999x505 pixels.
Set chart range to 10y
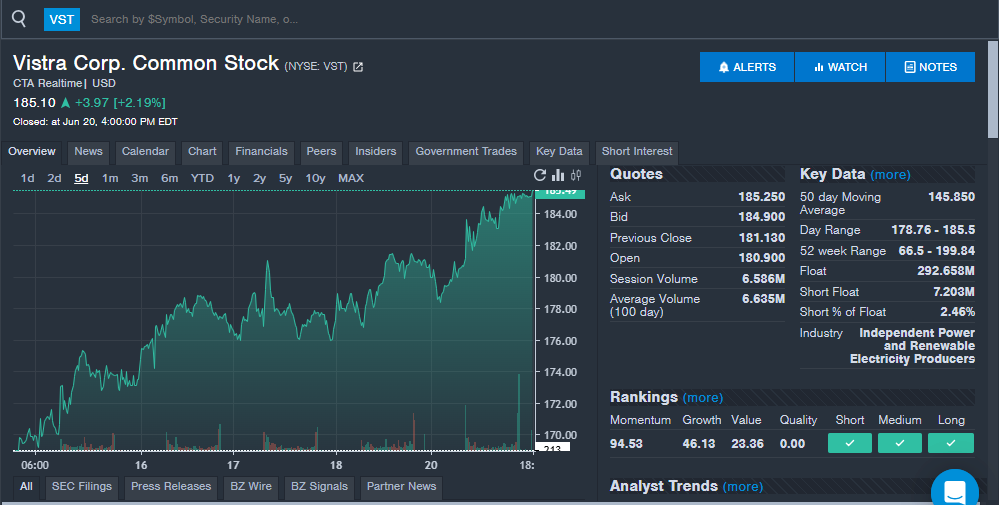tap(315, 178)
